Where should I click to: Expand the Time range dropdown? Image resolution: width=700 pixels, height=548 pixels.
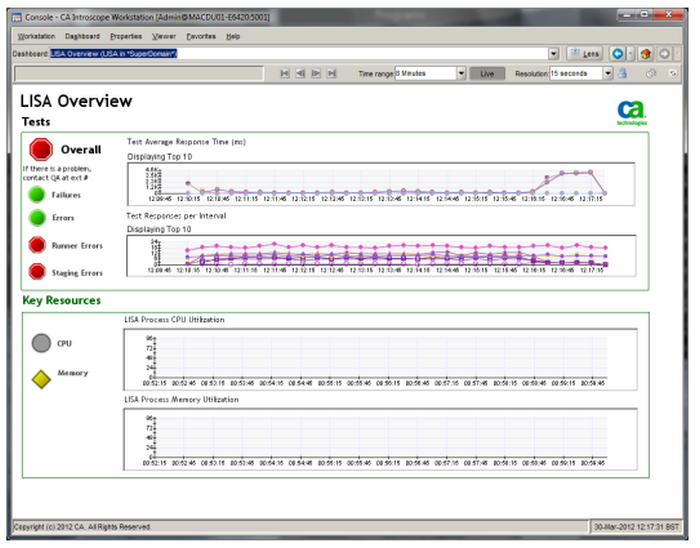pyautogui.click(x=461, y=73)
